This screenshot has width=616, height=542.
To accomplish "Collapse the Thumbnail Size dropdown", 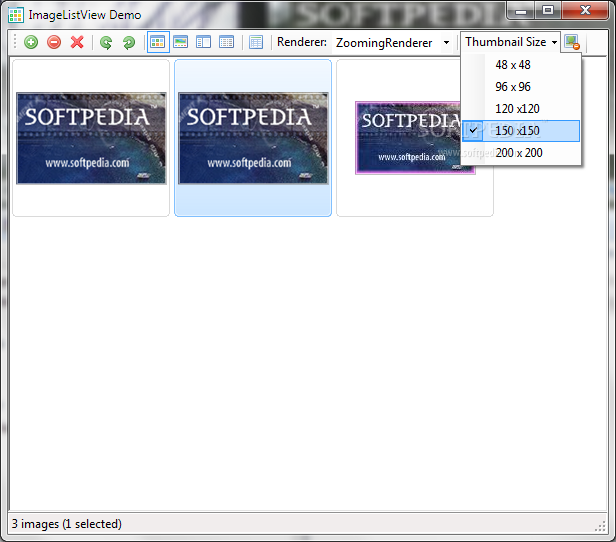I will coord(510,42).
